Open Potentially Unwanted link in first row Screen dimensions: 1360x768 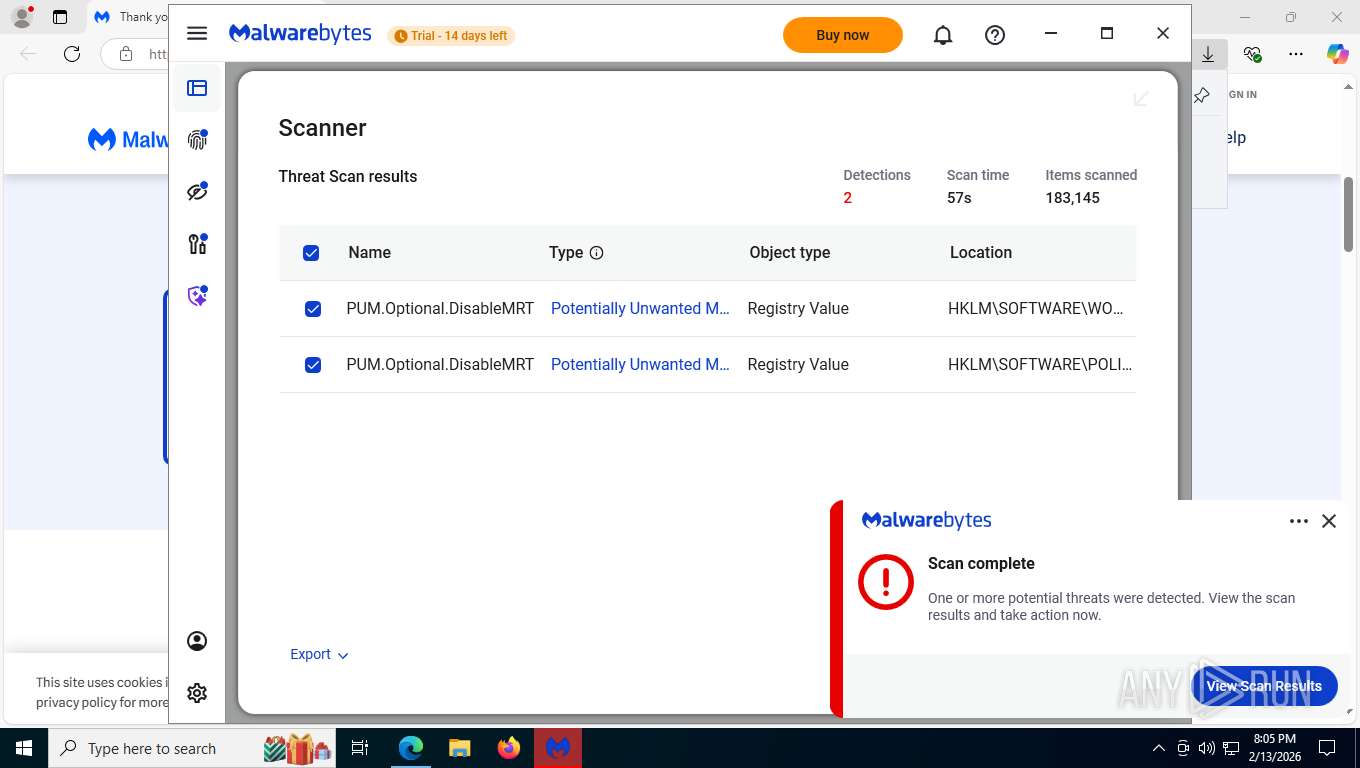coord(640,308)
